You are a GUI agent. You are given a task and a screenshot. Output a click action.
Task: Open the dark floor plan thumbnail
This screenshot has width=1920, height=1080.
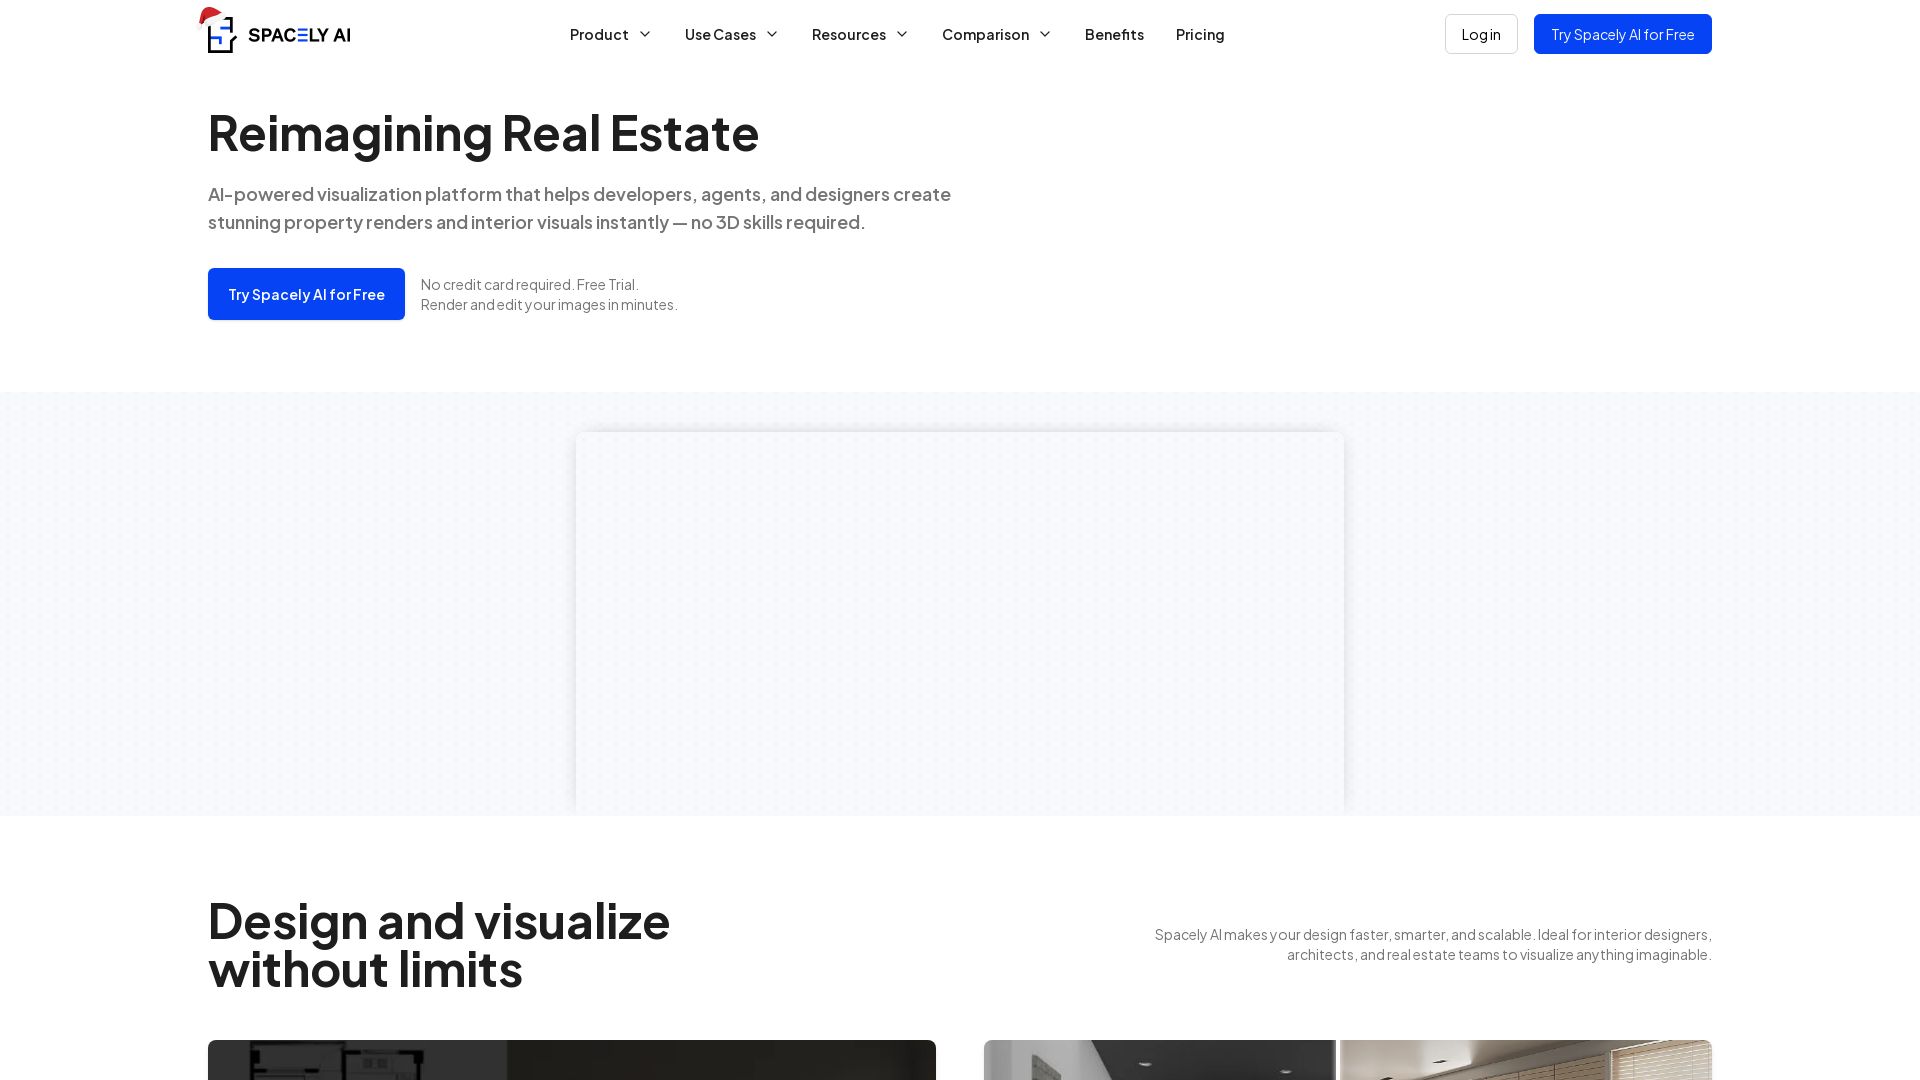pyautogui.click(x=572, y=1060)
